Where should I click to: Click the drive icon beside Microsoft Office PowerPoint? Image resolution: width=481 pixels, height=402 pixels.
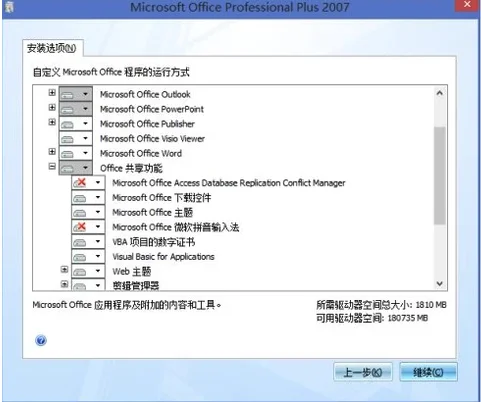point(68,109)
